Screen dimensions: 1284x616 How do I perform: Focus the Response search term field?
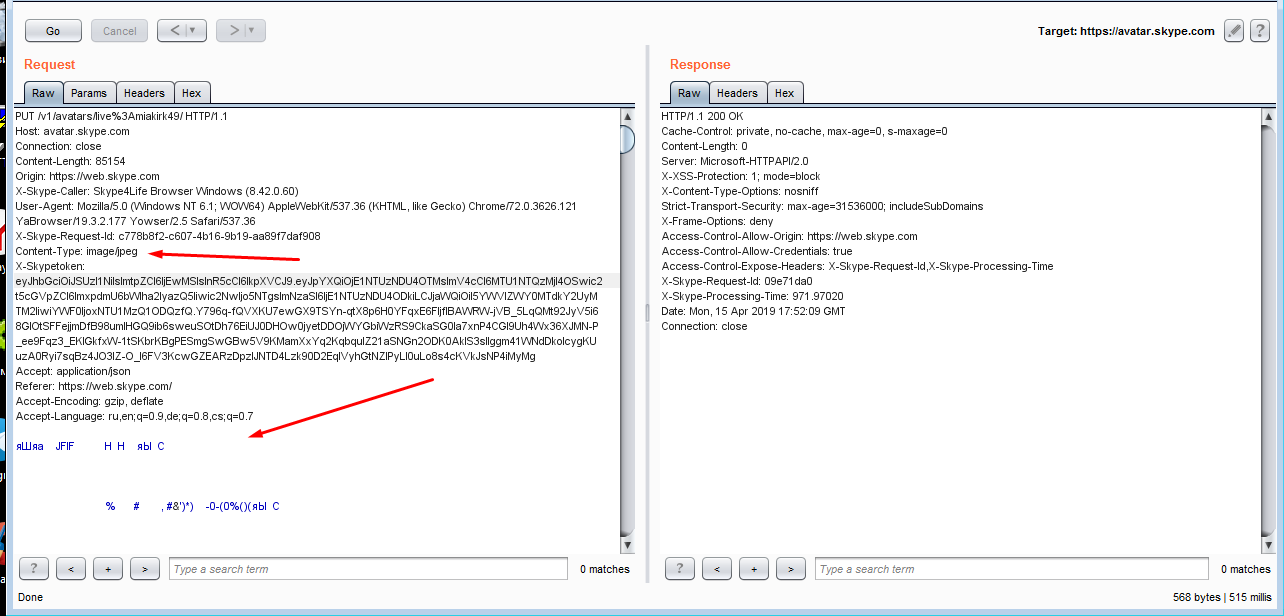tap(1012, 569)
